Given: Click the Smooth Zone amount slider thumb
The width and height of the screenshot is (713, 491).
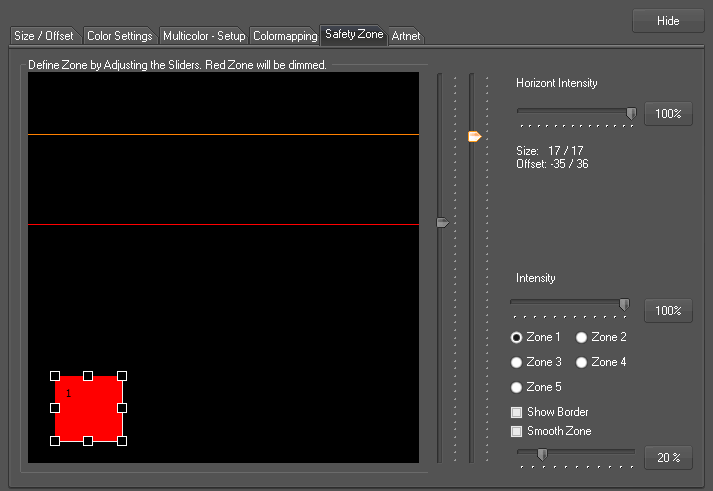Looking at the screenshot, I should click(x=542, y=455).
